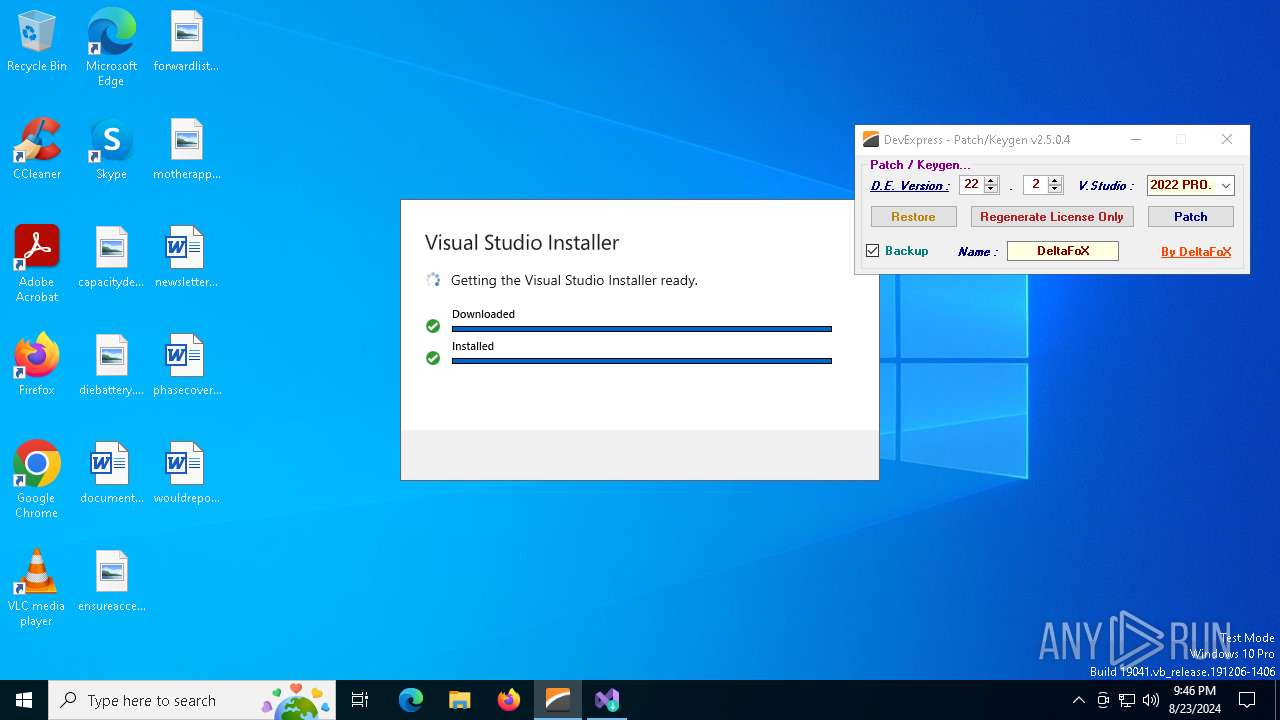Switch to DevExpress keygen taskbar button

558,700
